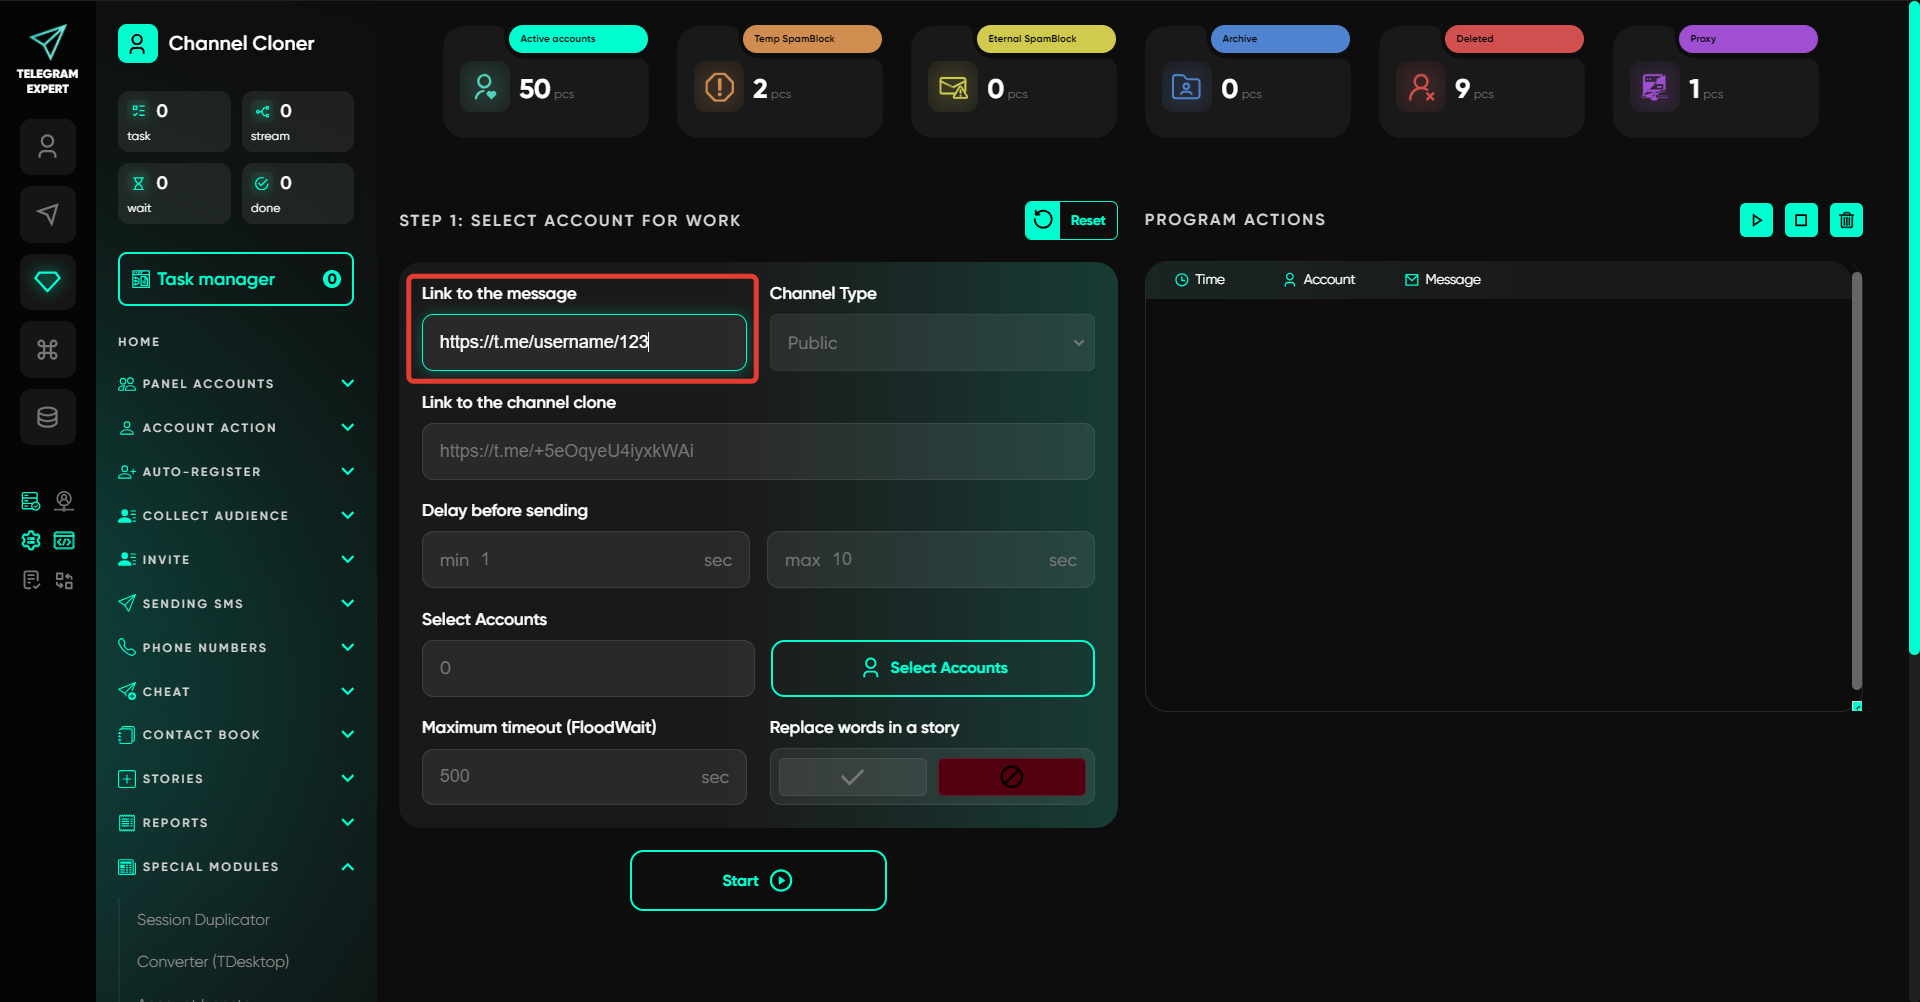Screen dimensions: 1920x1002
Task: Open Session Duplicator module
Action: [203, 920]
